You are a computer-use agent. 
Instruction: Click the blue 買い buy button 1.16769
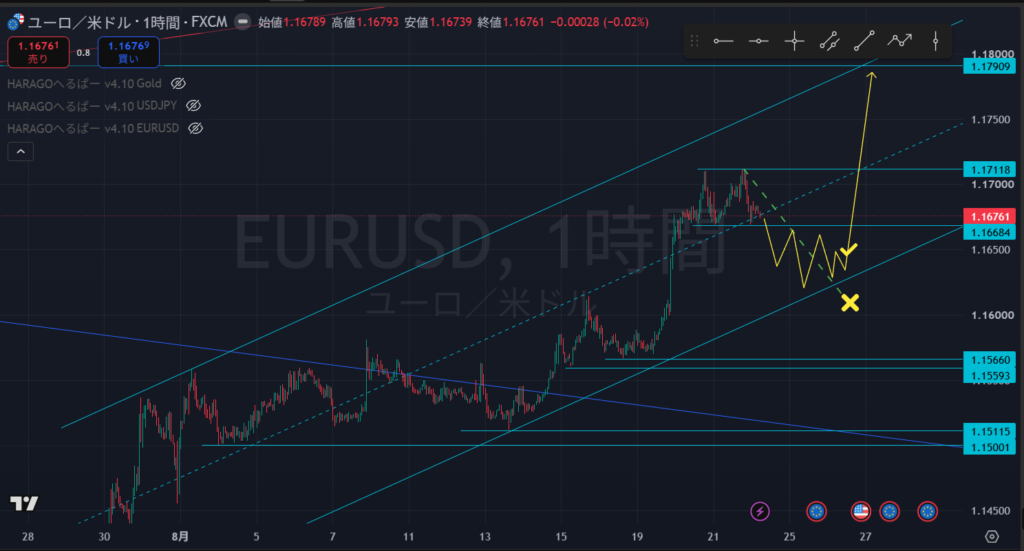[129, 52]
